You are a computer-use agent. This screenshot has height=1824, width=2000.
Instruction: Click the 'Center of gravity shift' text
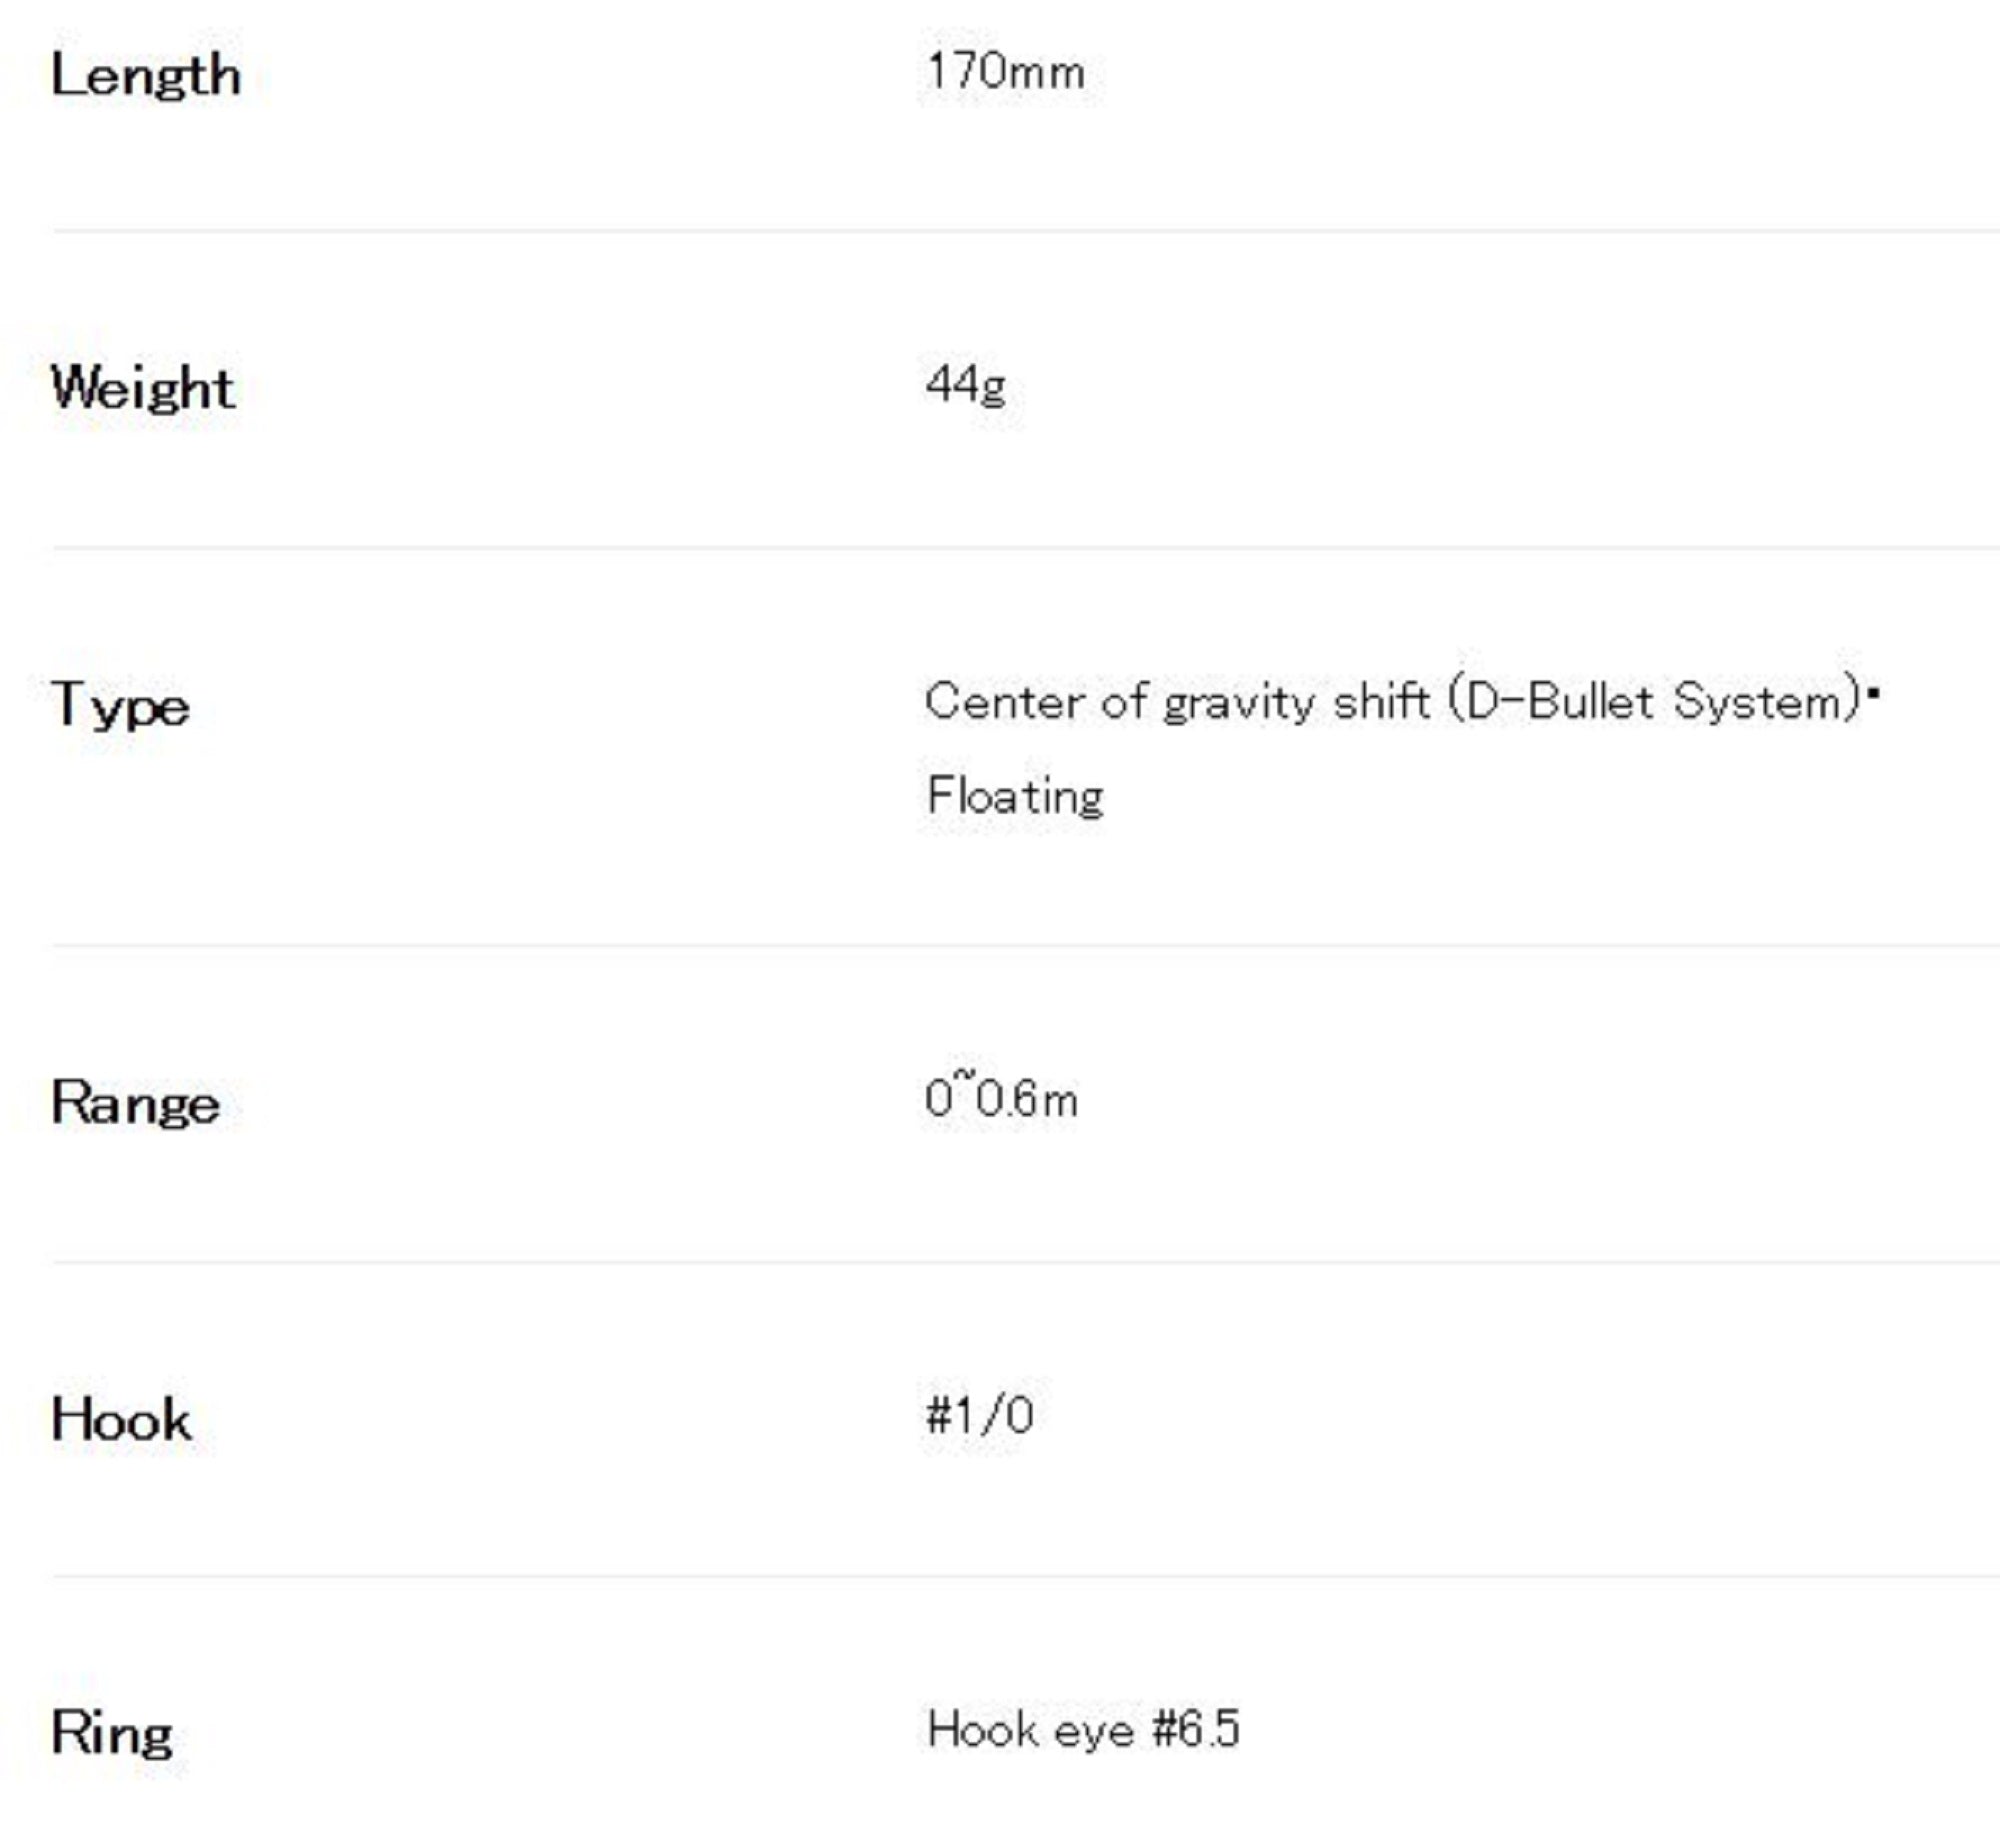1177,701
